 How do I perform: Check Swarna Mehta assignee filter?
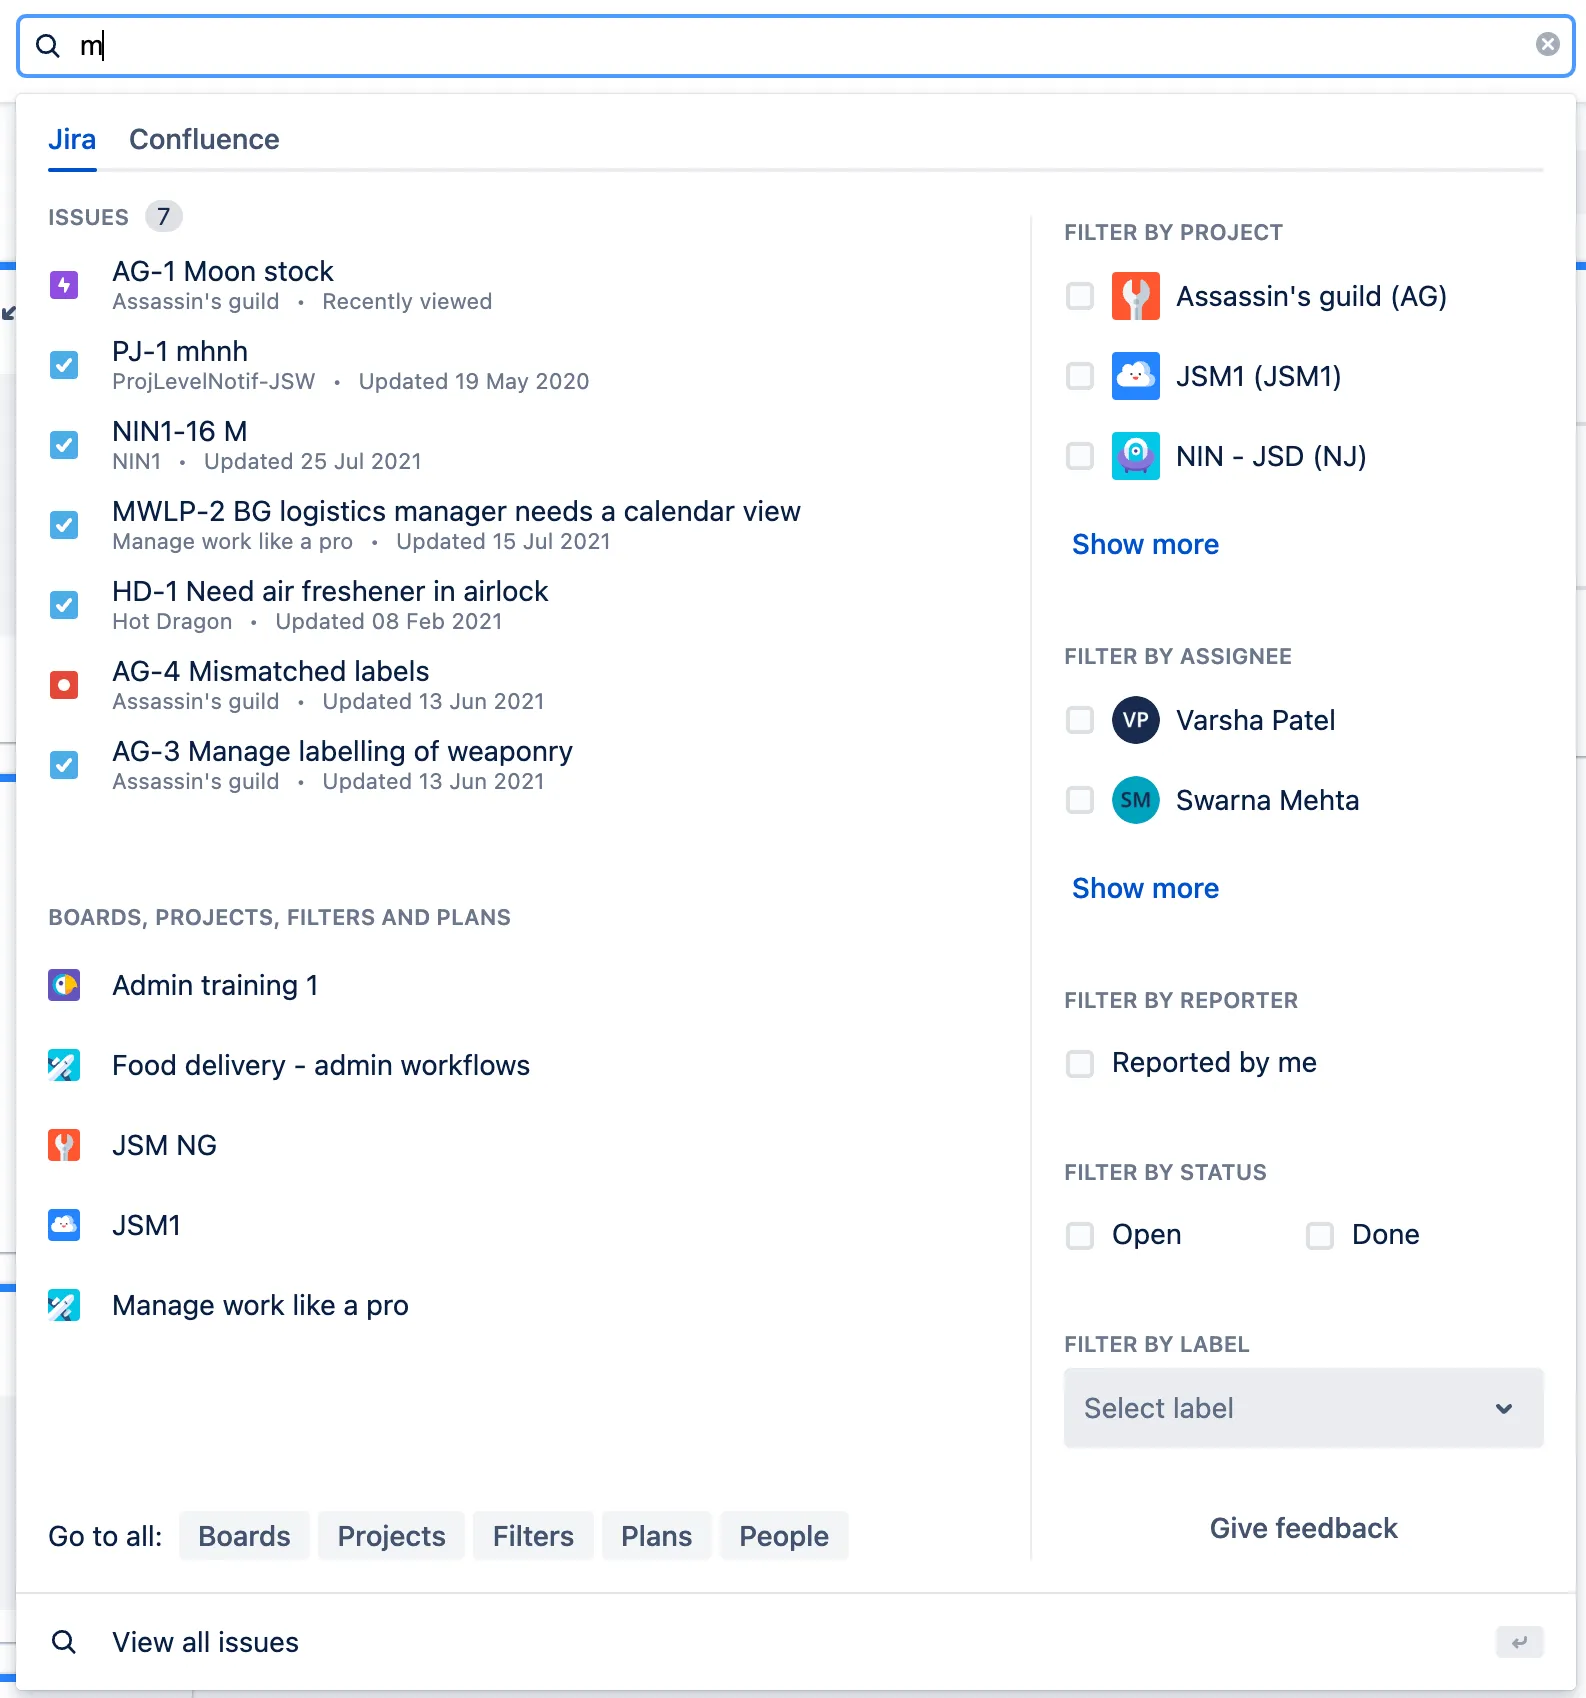[x=1080, y=800]
